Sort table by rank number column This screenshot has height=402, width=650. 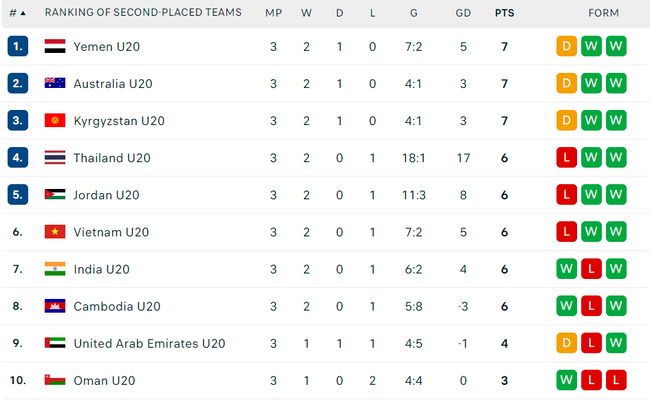tap(17, 13)
